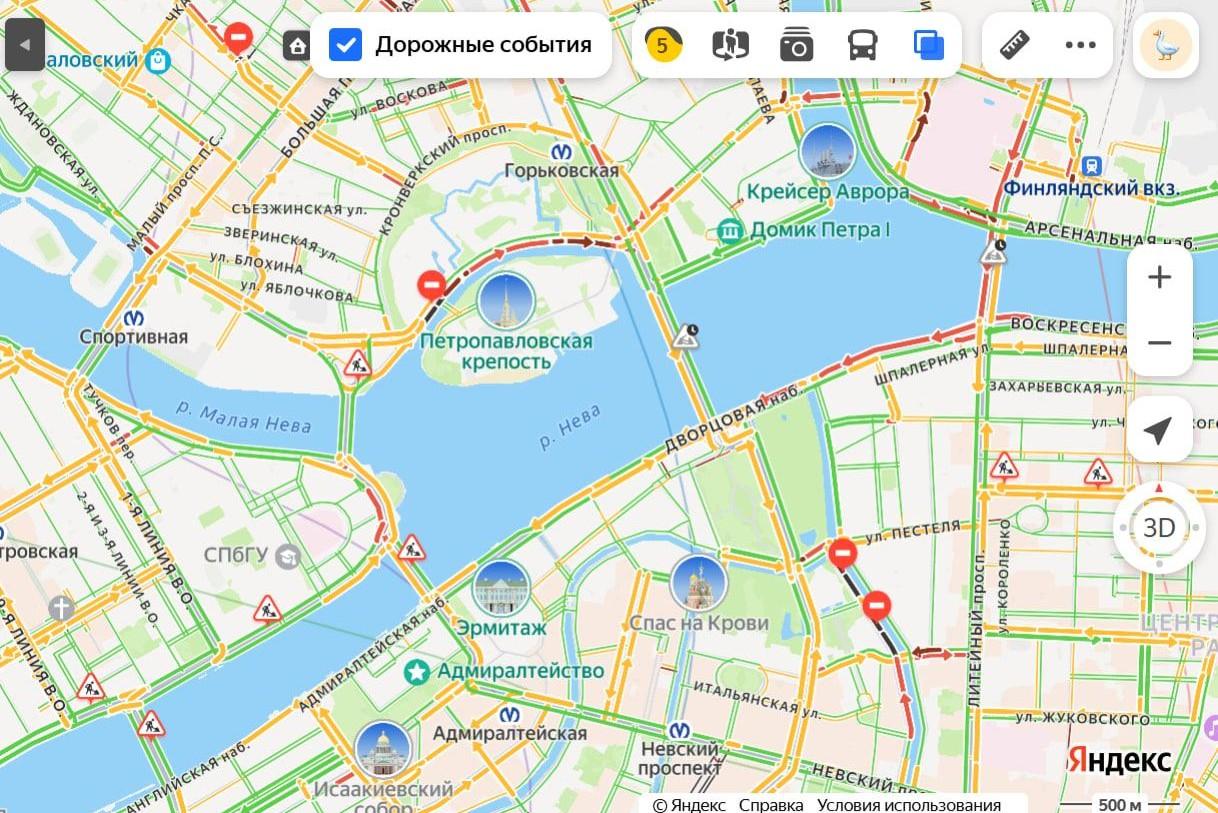Click the Справка link
This screenshot has height=813, width=1218.
(x=771, y=805)
